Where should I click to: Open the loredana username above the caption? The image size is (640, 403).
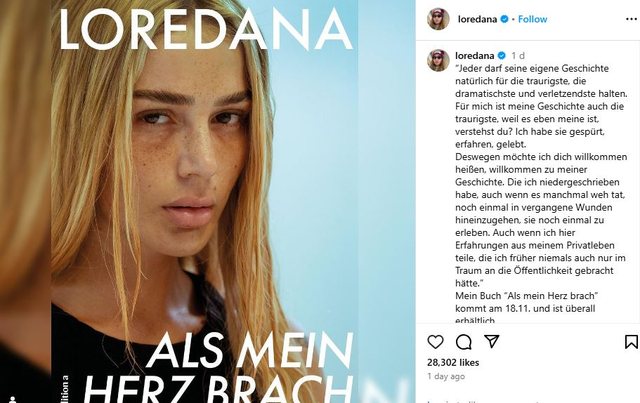click(x=475, y=56)
